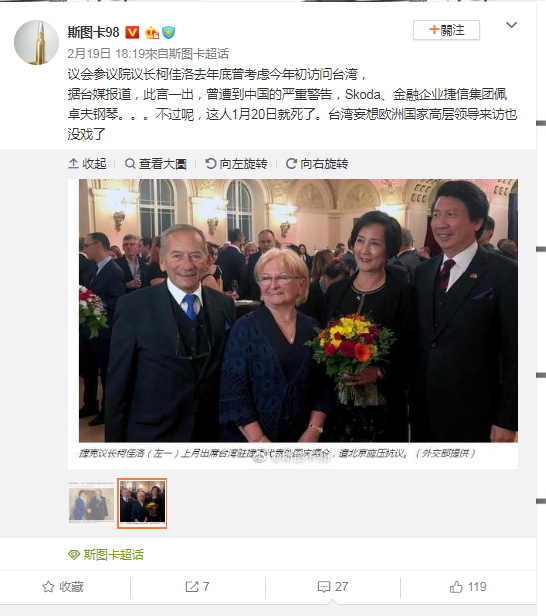Click the 收藏 star favorite icon
The height and width of the screenshot is (616, 546).
pos(48,587)
